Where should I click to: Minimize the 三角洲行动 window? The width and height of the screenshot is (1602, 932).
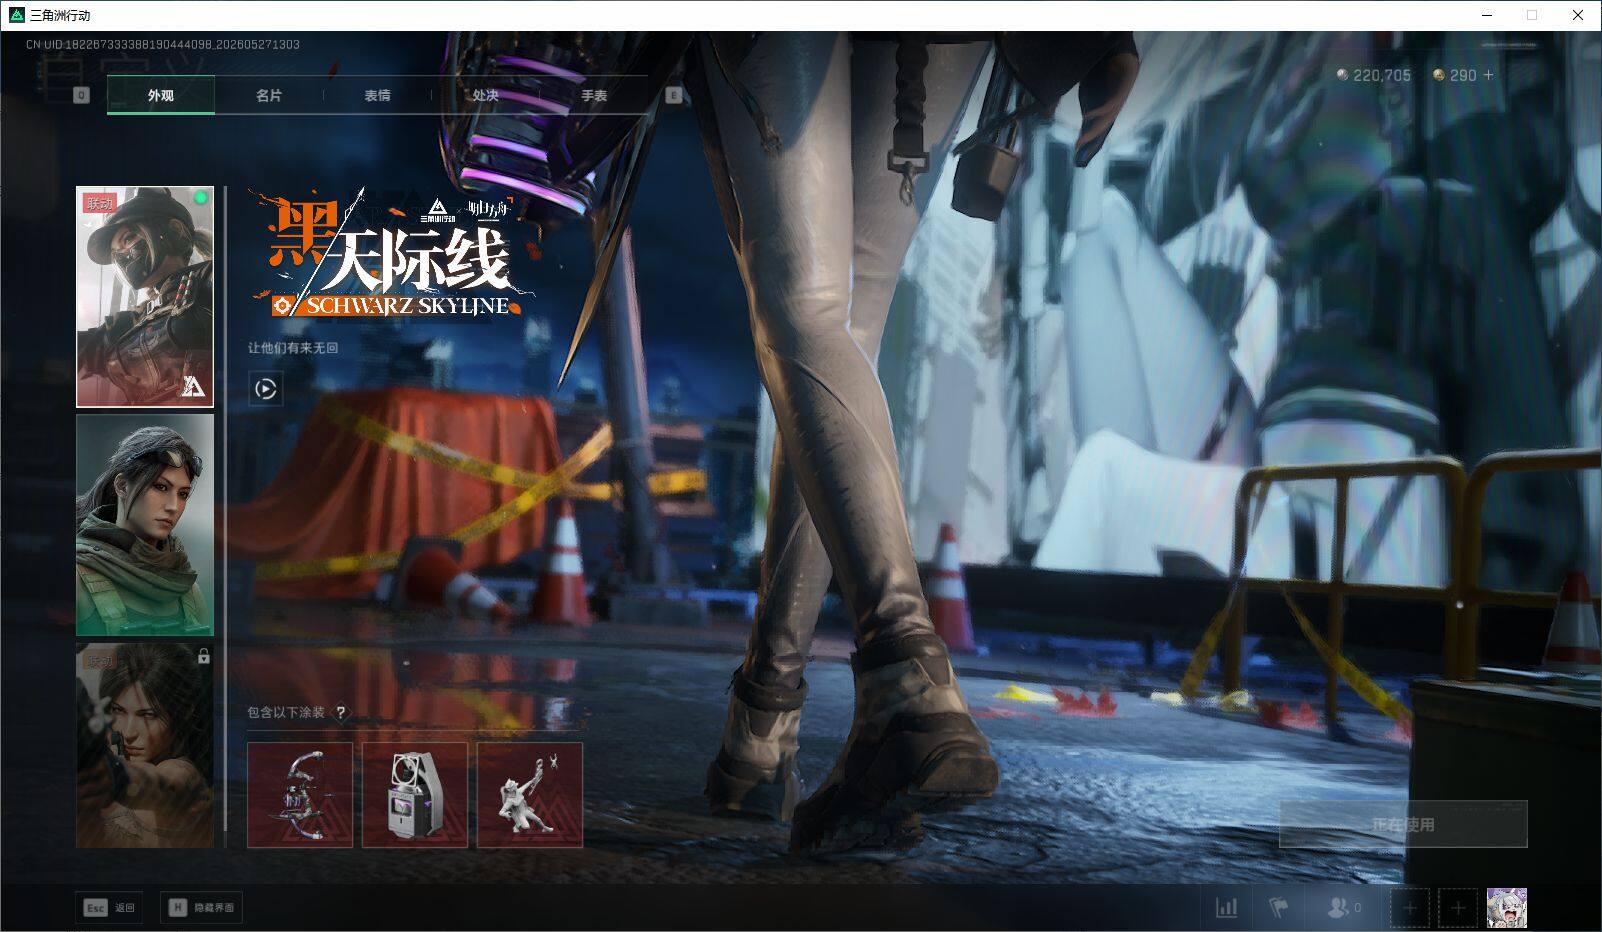pos(1487,15)
